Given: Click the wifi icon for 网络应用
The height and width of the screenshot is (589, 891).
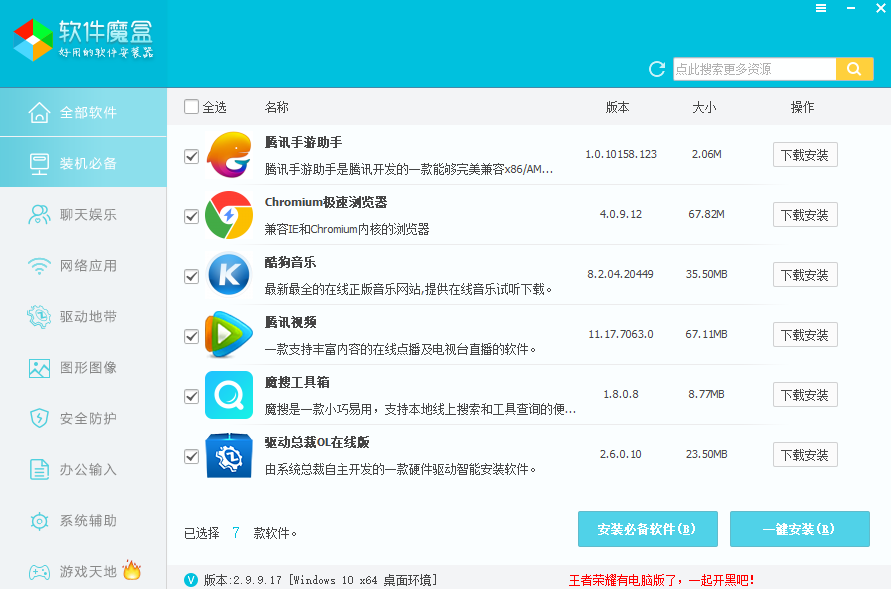Looking at the screenshot, I should coord(39,266).
